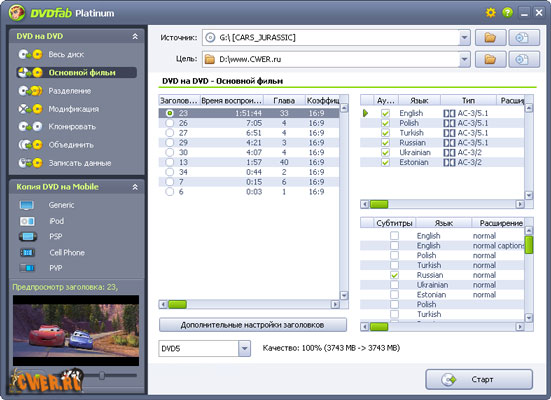The width and height of the screenshot is (551, 400).
Task: Click the Cars preview thumbnail
Action: 76,330
